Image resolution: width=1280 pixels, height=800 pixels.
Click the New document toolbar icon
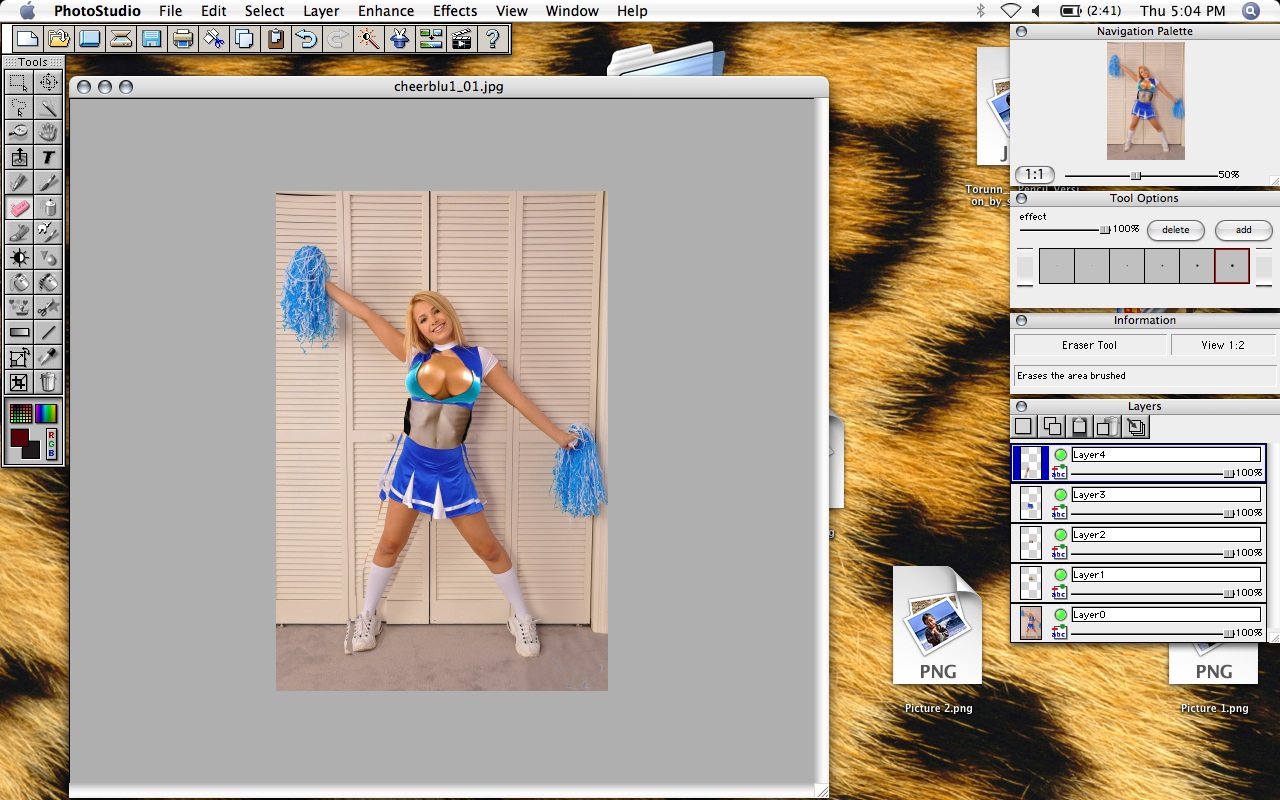point(27,39)
